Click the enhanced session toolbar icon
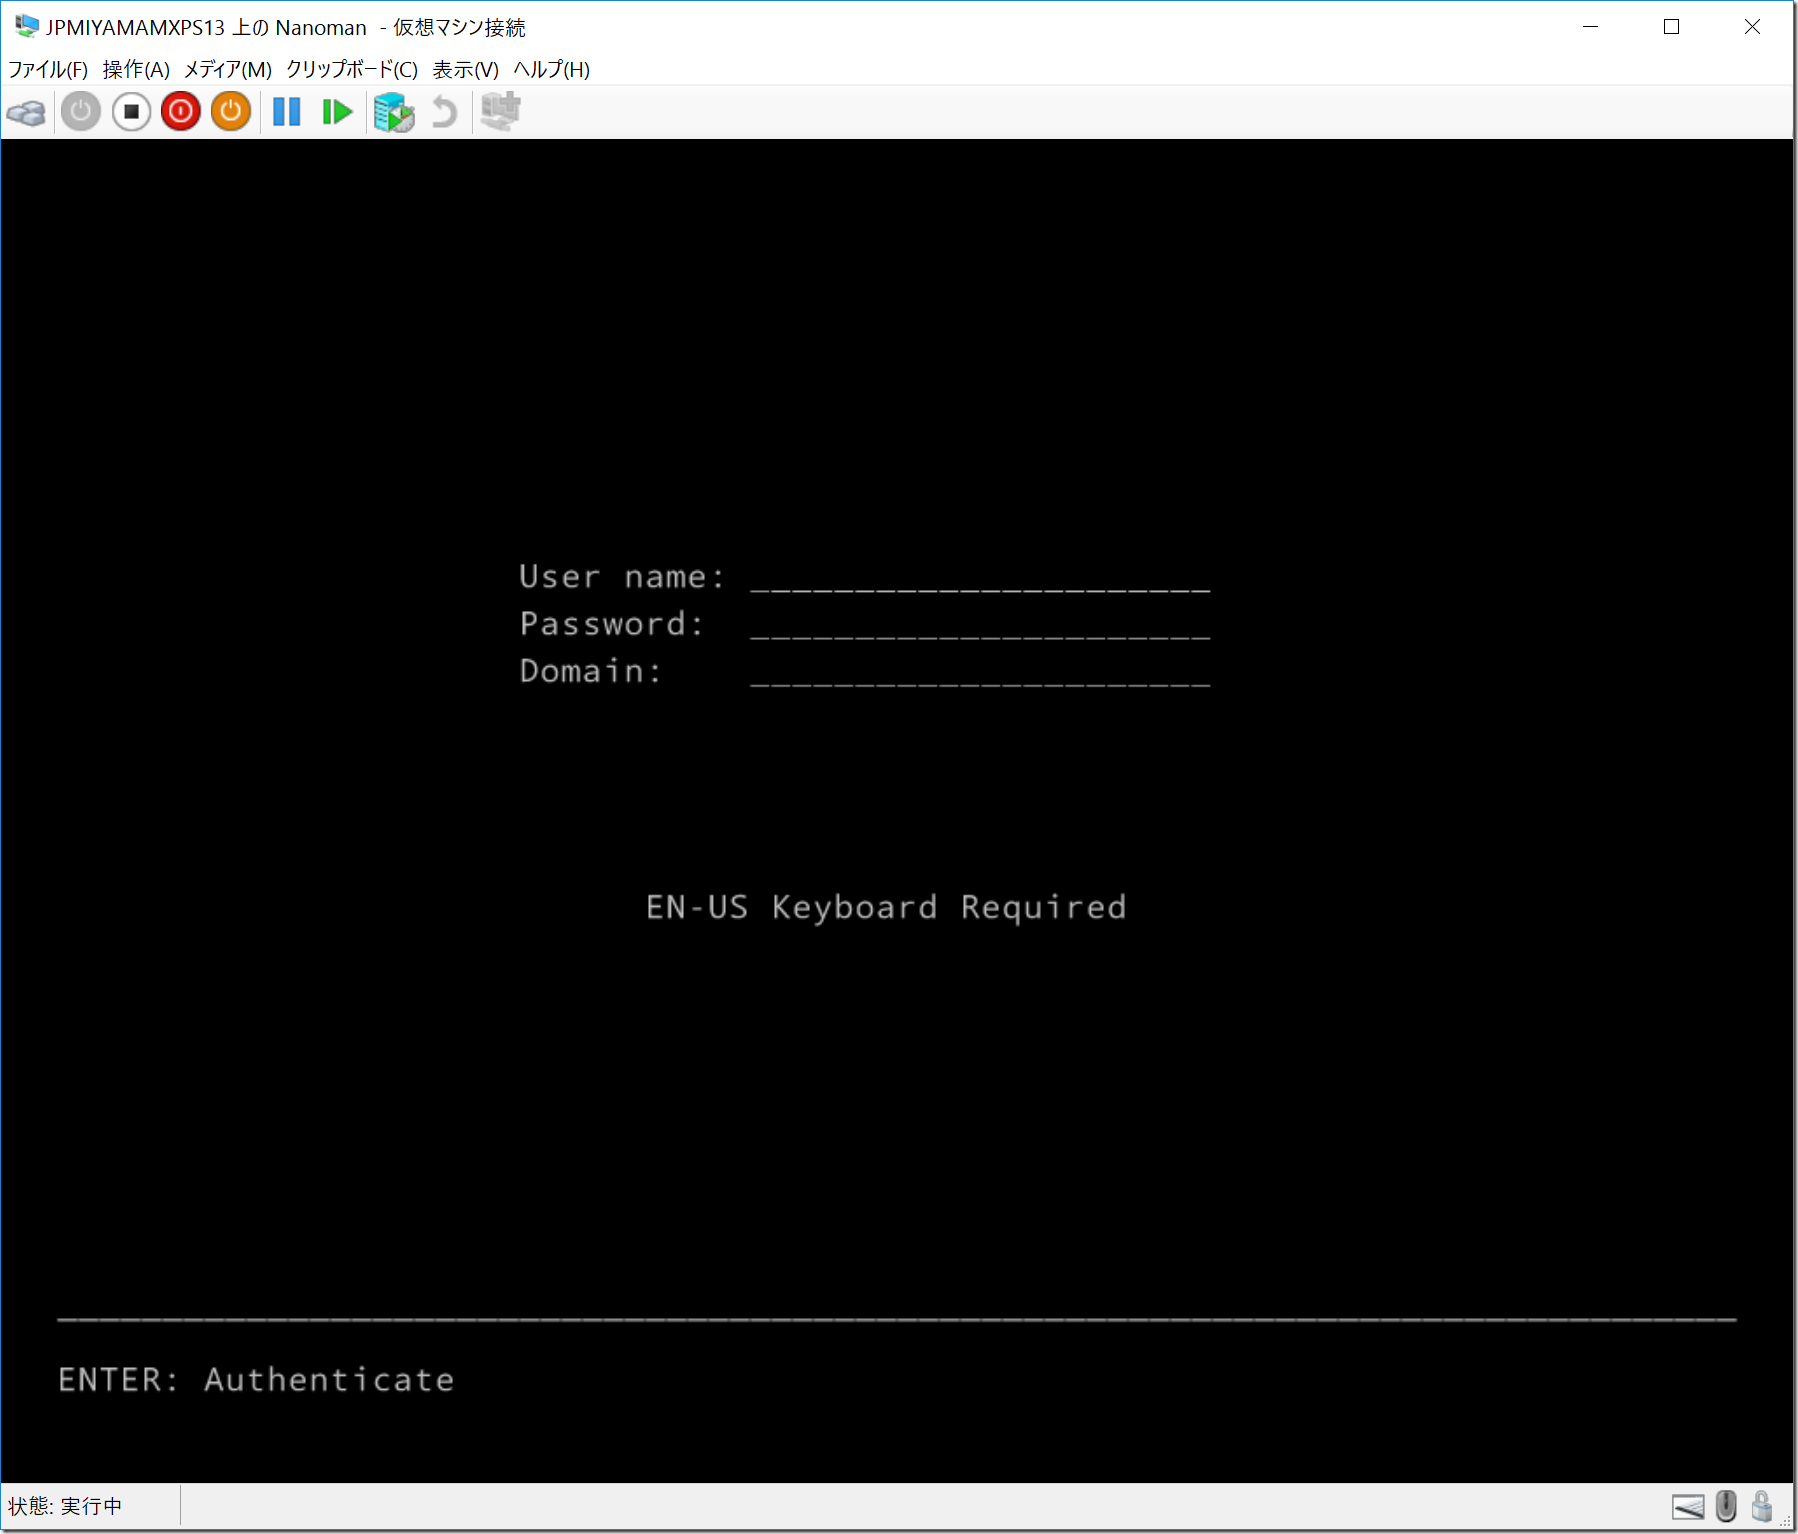 pyautogui.click(x=501, y=111)
